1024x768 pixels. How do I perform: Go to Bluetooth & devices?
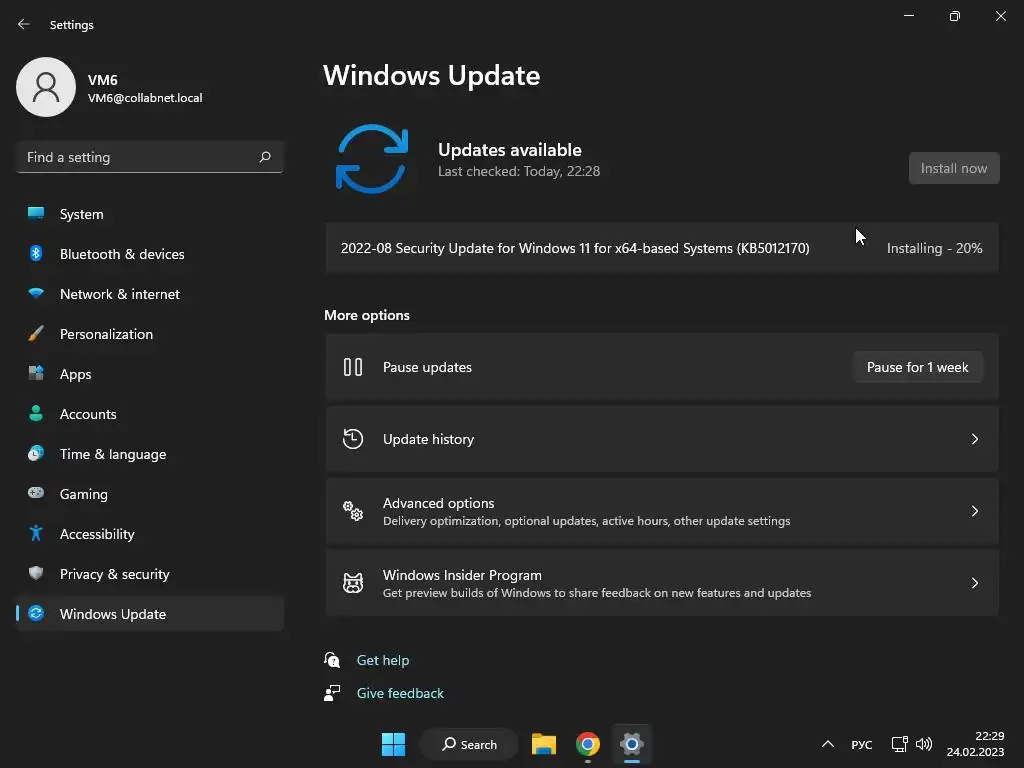[150, 254]
